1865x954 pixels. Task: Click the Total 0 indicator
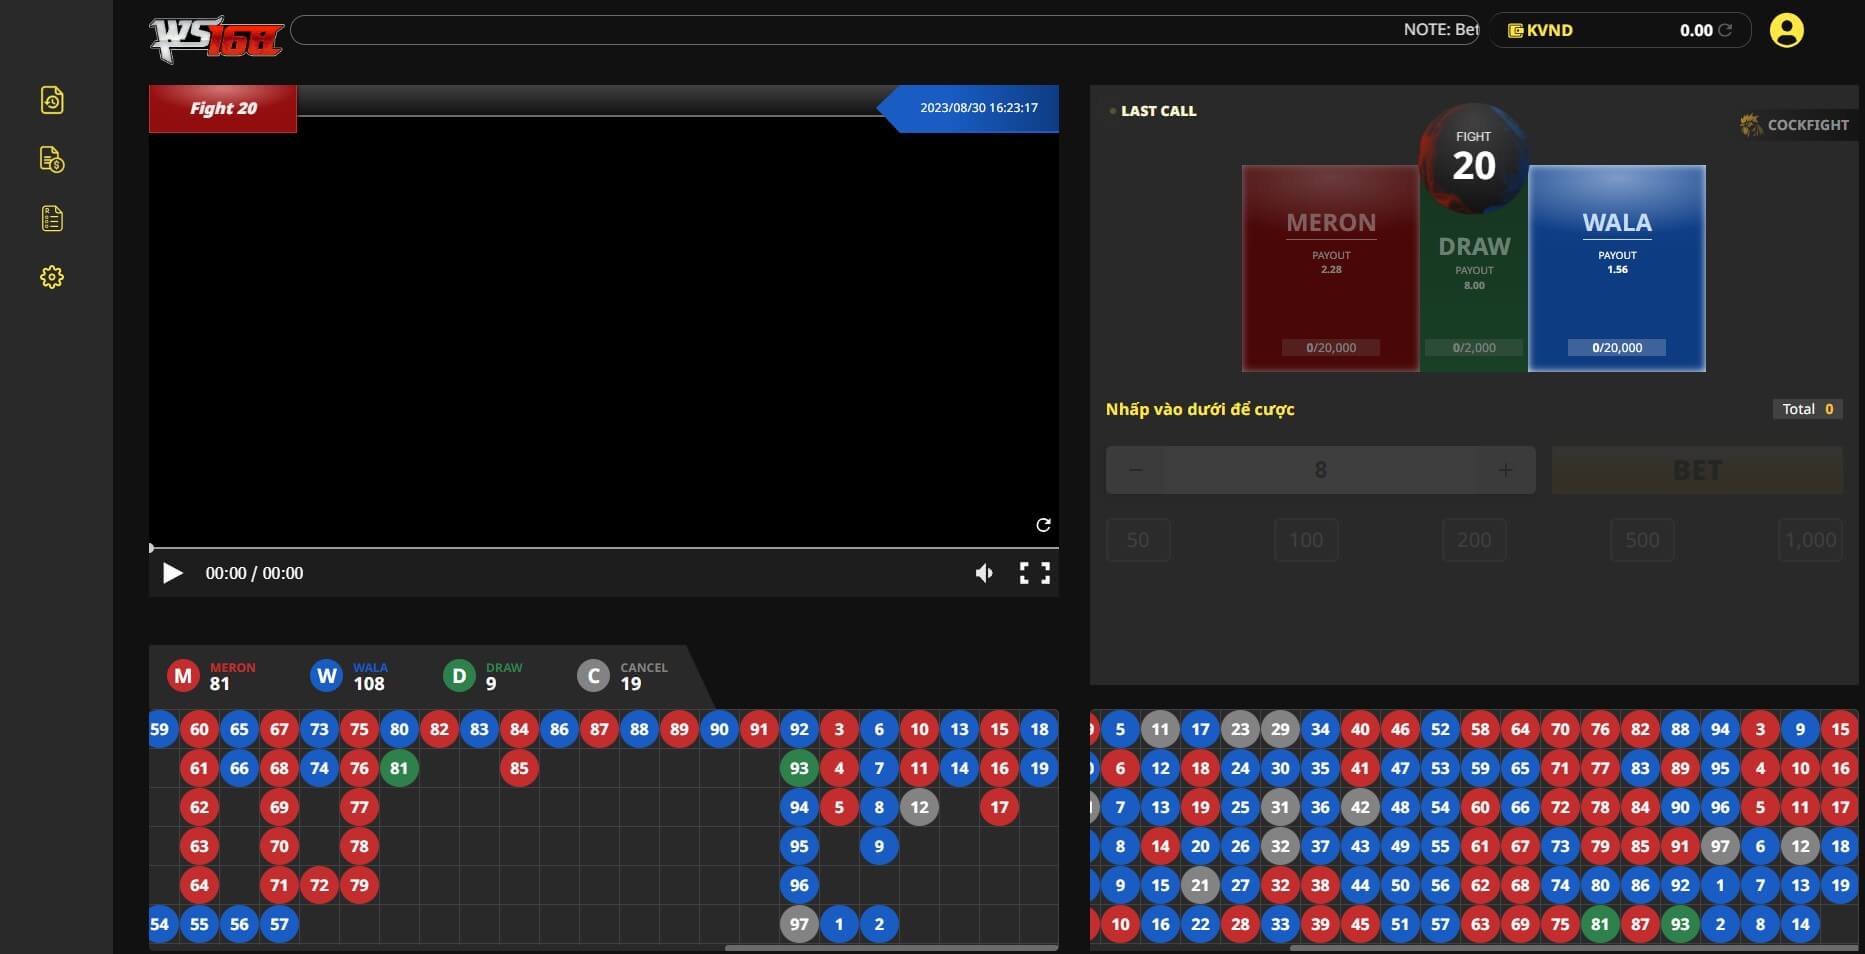(1807, 409)
